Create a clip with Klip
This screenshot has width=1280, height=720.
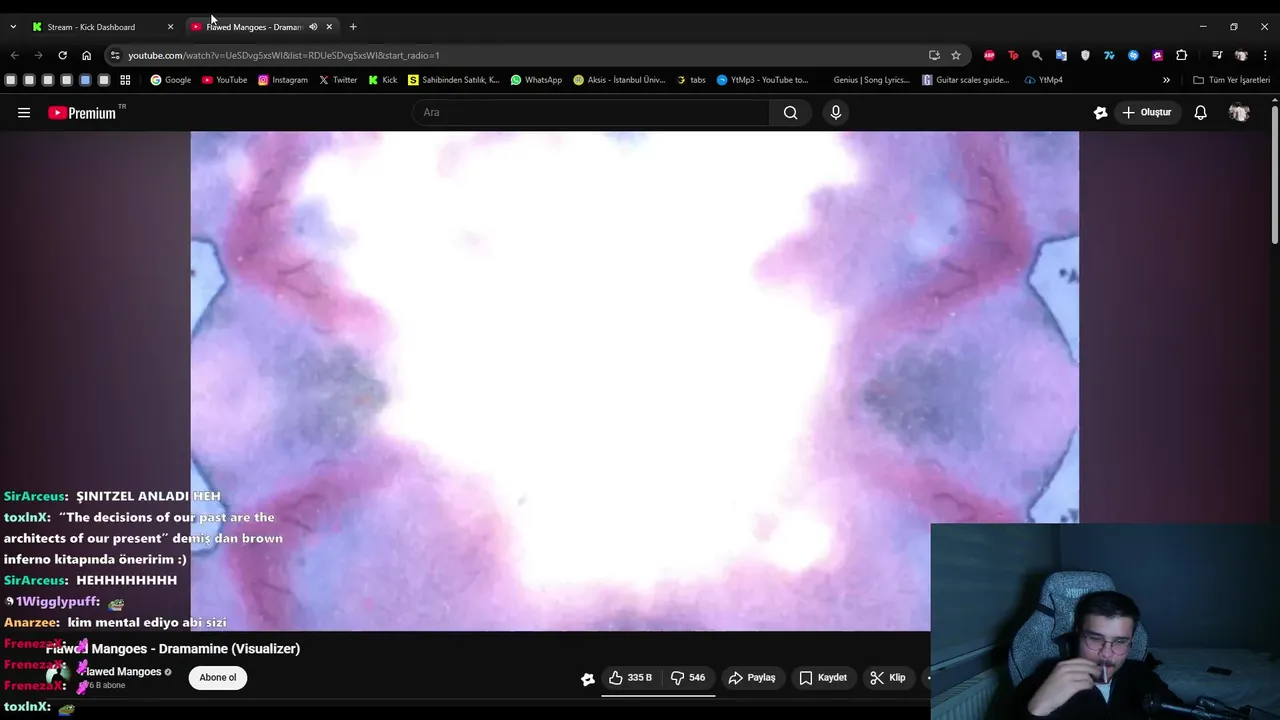[888, 678]
